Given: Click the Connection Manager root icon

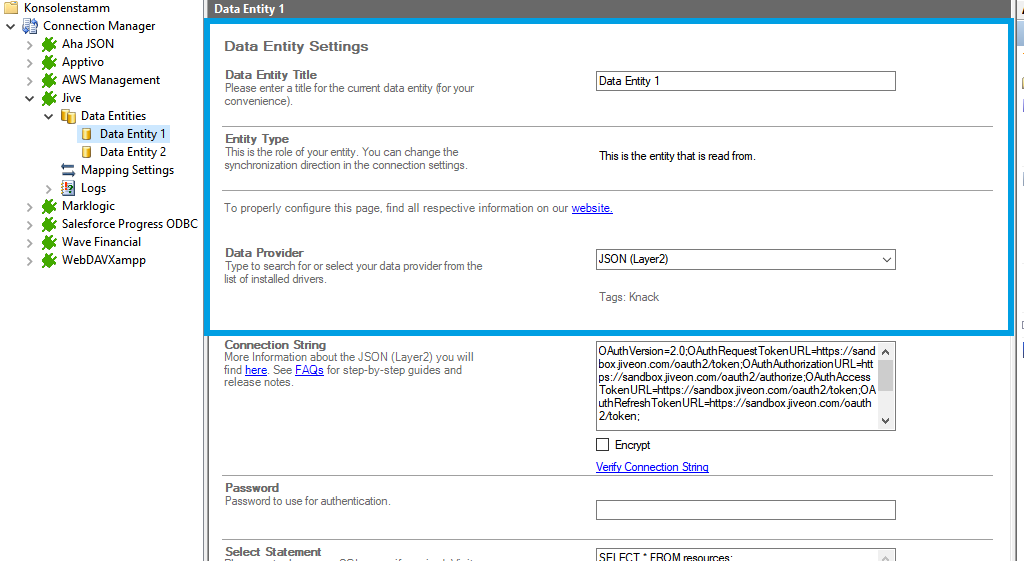Looking at the screenshot, I should click(30, 26).
